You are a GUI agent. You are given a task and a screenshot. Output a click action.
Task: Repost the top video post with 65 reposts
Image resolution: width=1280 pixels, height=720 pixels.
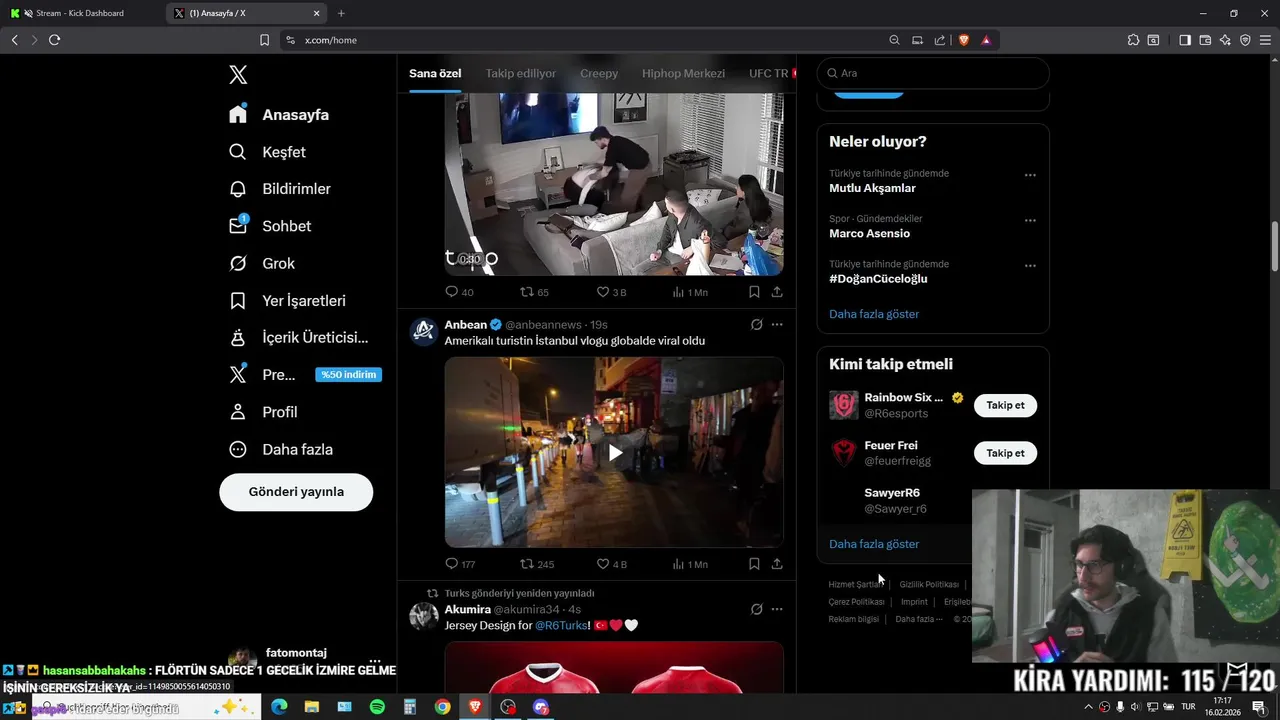(535, 292)
